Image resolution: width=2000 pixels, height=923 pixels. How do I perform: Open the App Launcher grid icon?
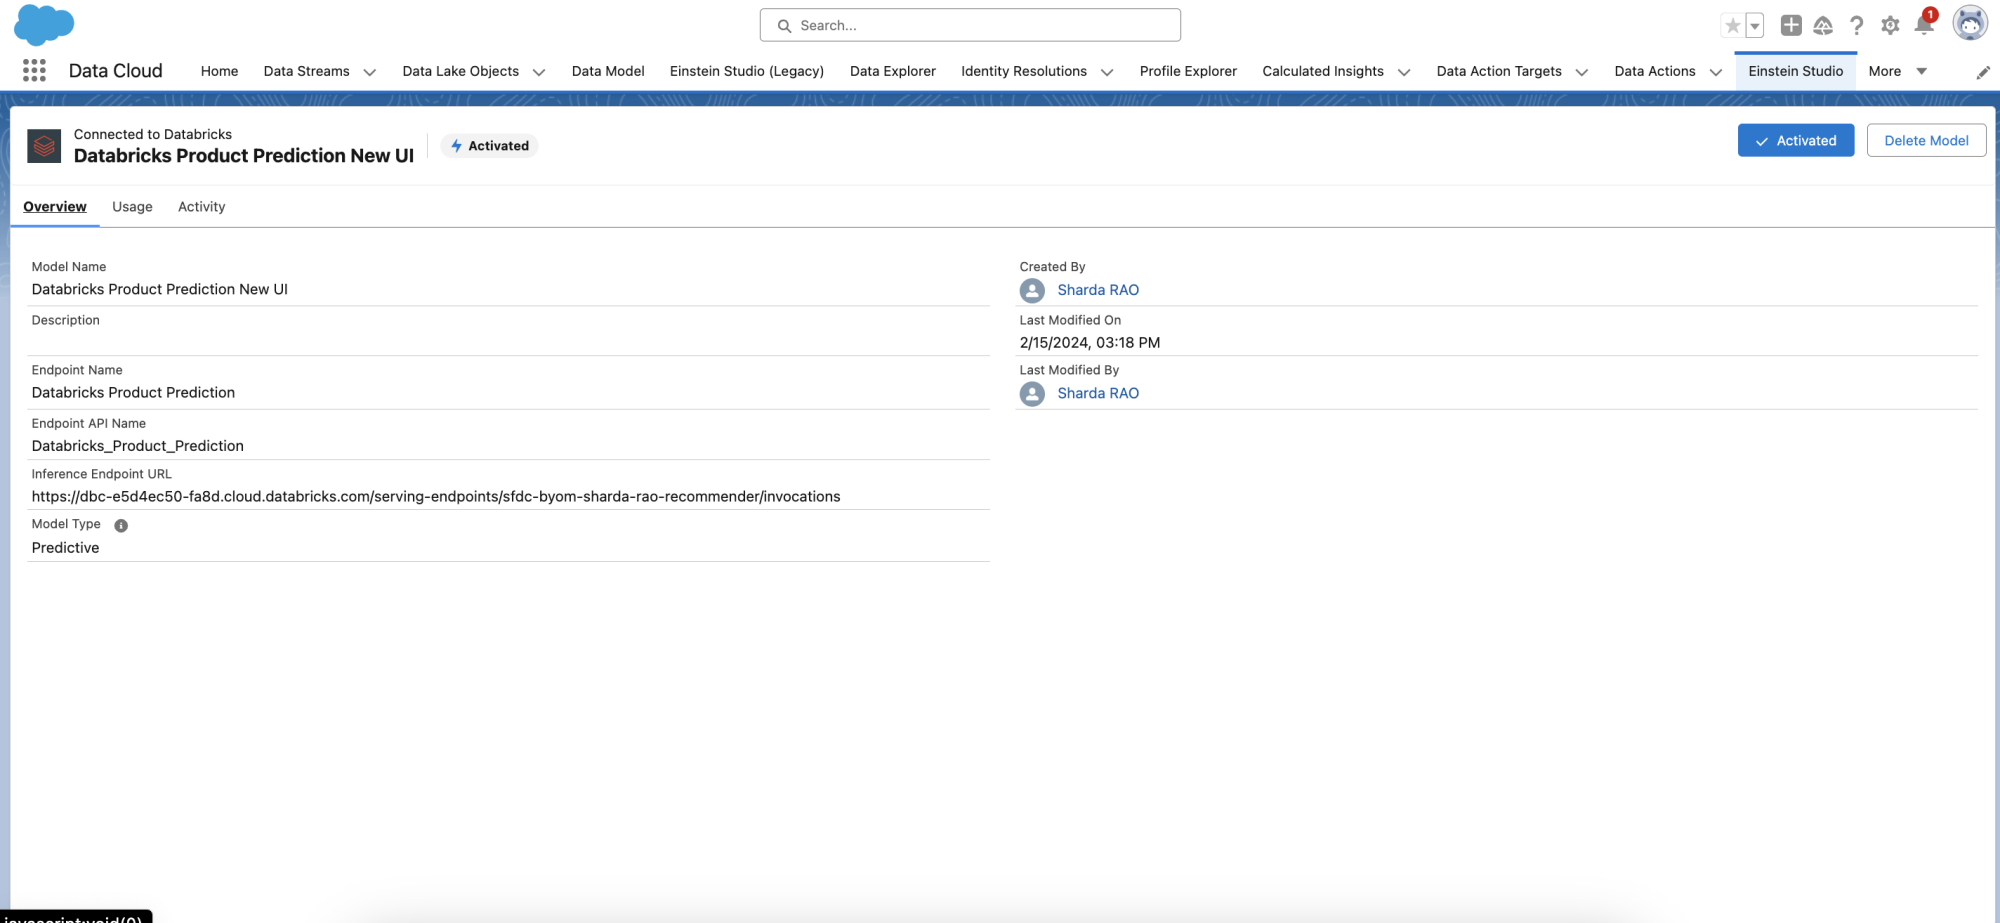point(34,70)
